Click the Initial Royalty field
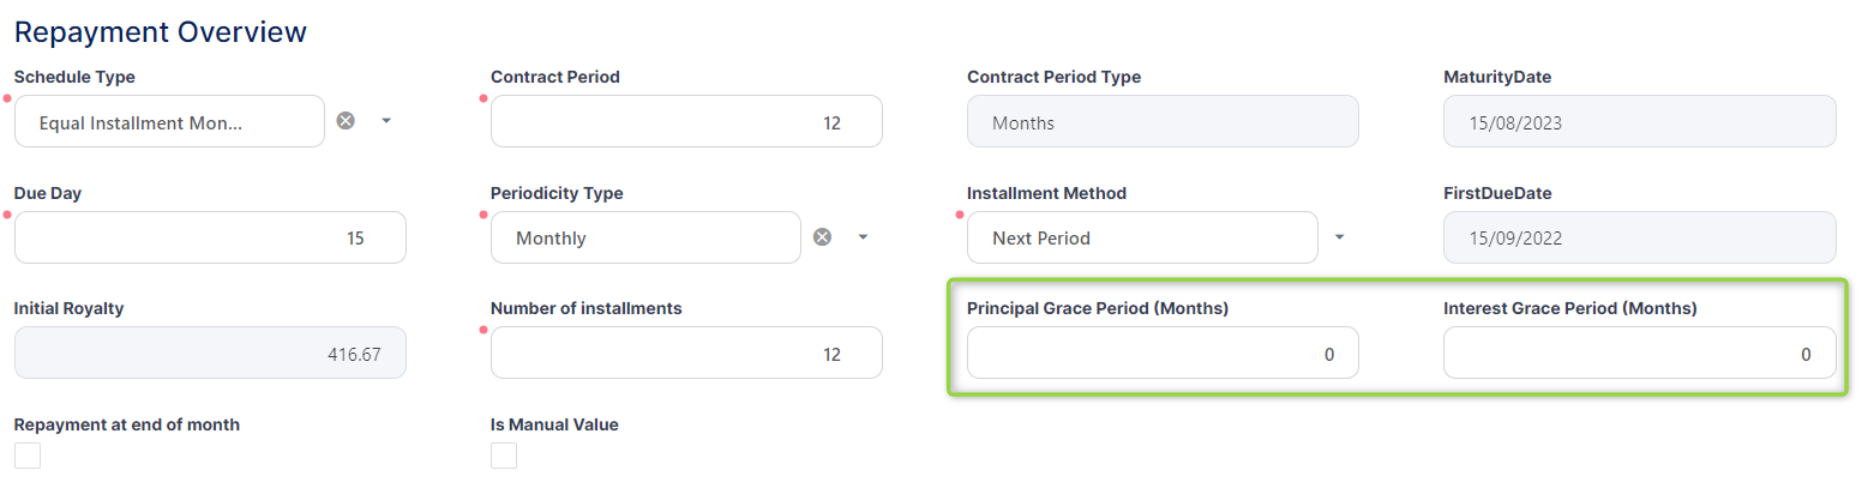 click(210, 353)
